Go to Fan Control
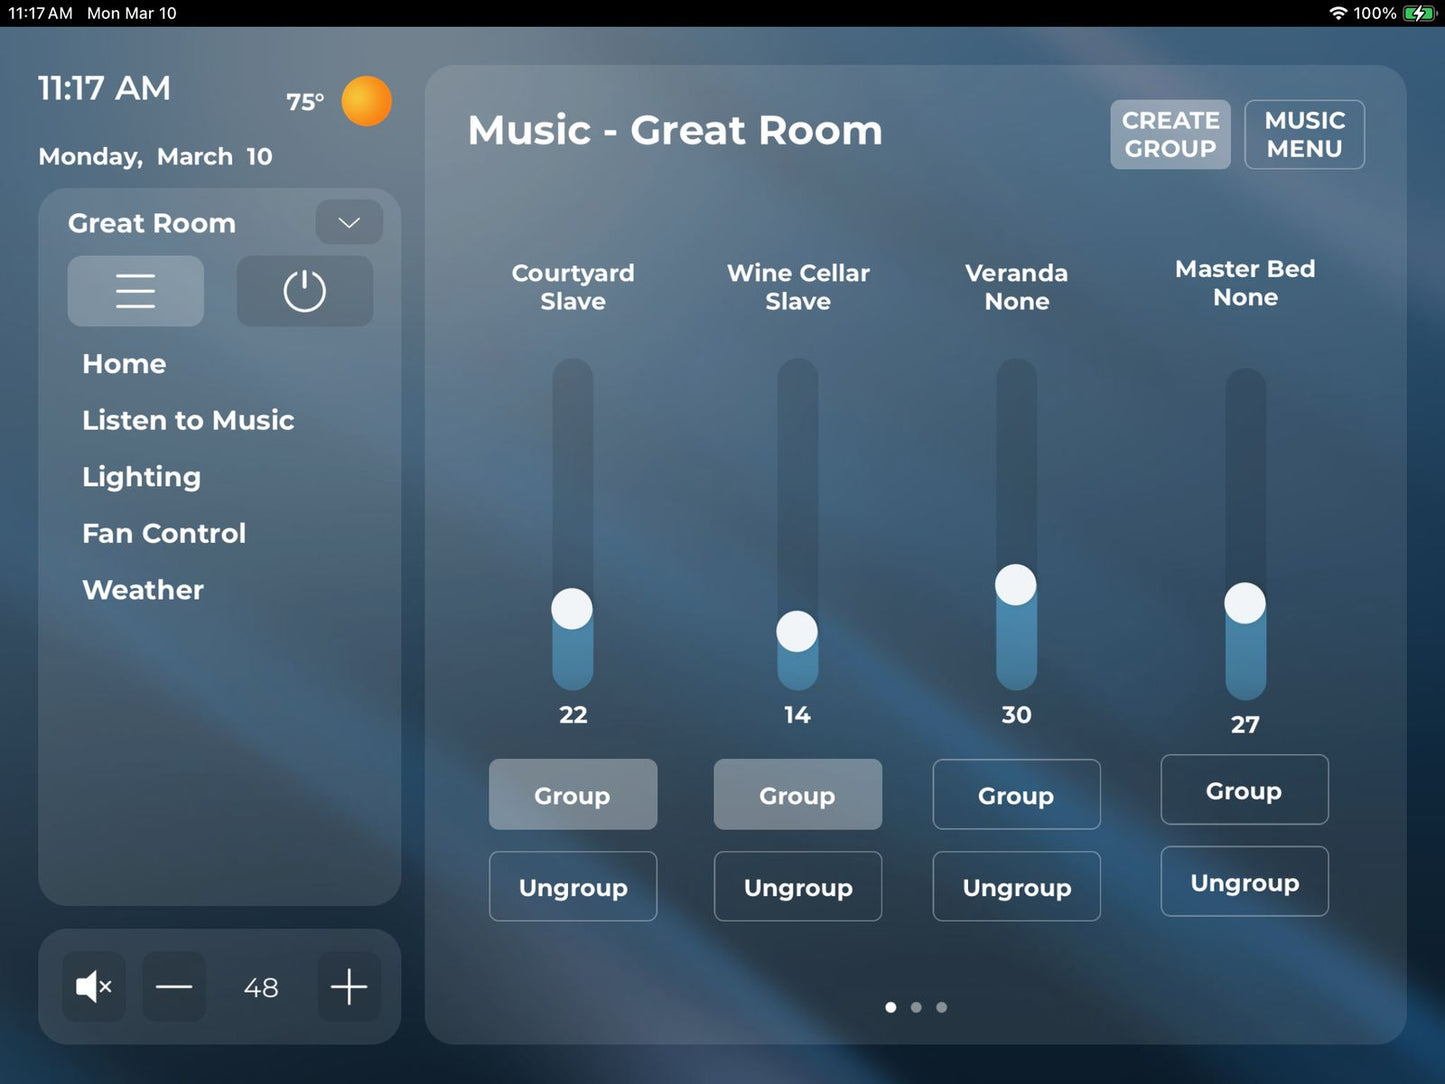 pyautogui.click(x=164, y=533)
